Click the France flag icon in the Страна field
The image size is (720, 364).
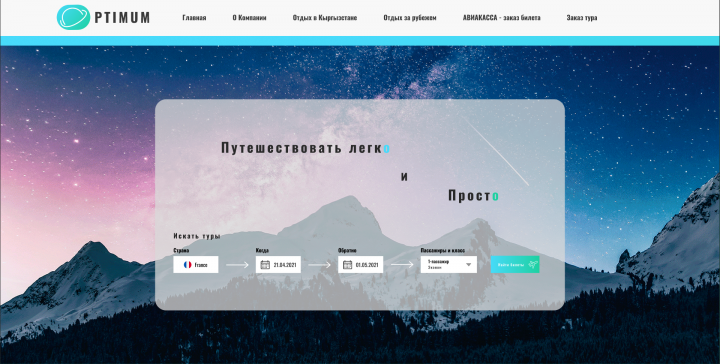pos(187,265)
